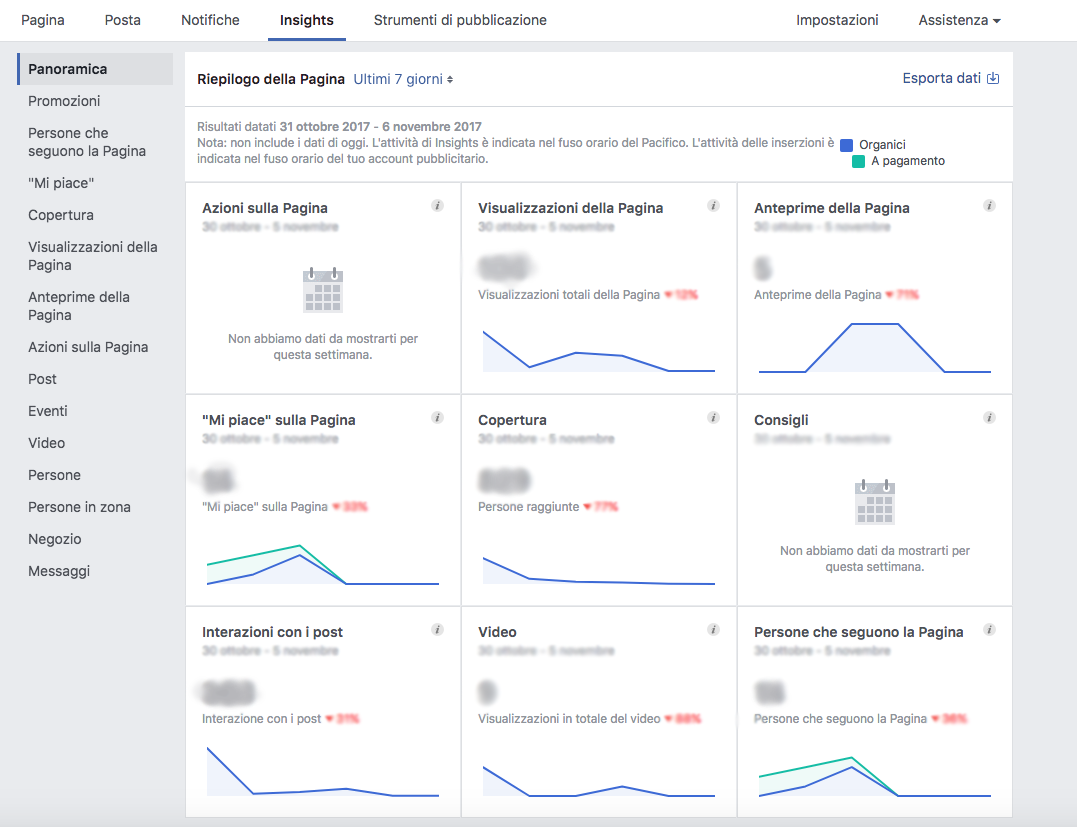Image resolution: width=1077 pixels, height=827 pixels.
Task: Click the export download icon beside Esporta dati
Action: point(993,78)
